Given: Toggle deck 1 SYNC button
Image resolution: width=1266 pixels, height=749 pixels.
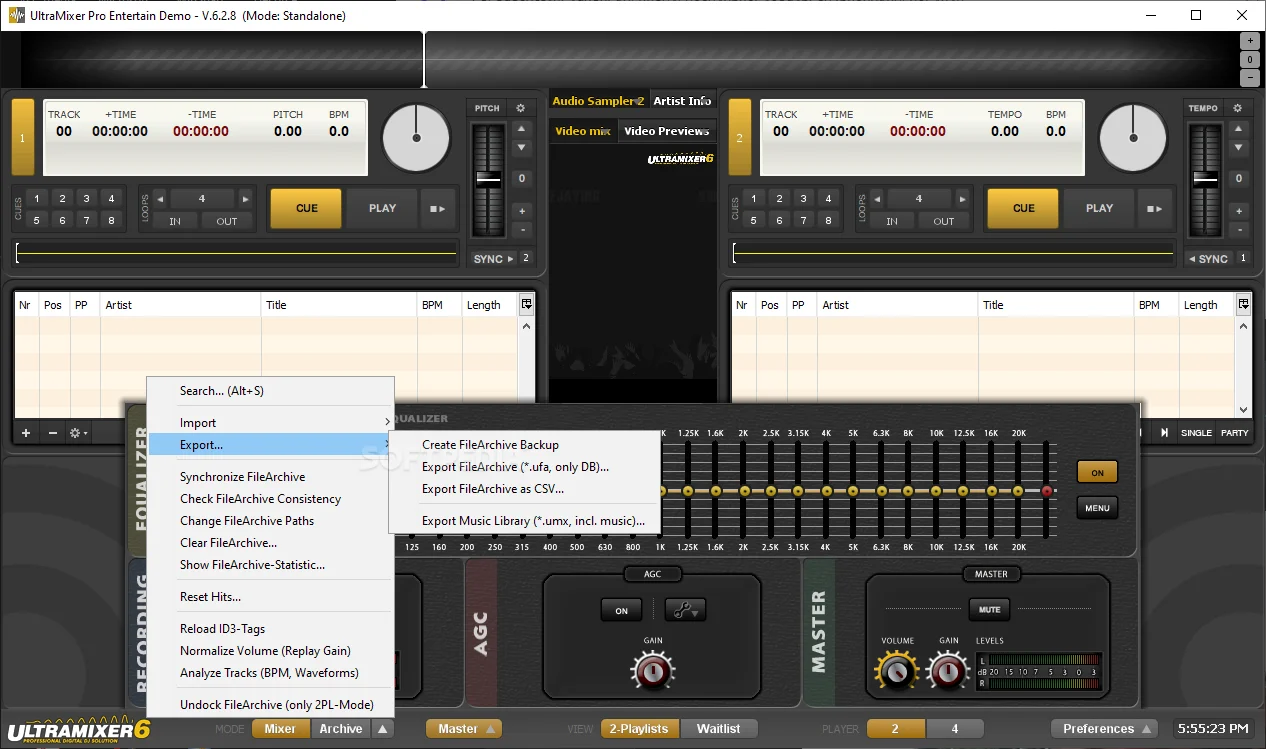Looking at the screenshot, I should click(x=493, y=259).
